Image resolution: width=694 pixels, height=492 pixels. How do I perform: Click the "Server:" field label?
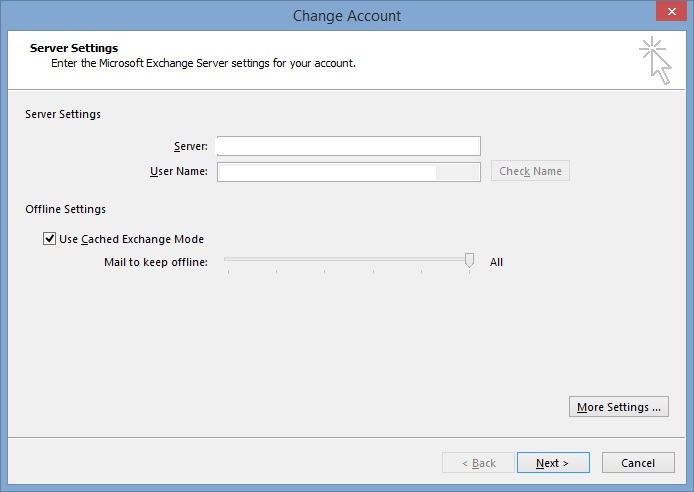coord(190,146)
